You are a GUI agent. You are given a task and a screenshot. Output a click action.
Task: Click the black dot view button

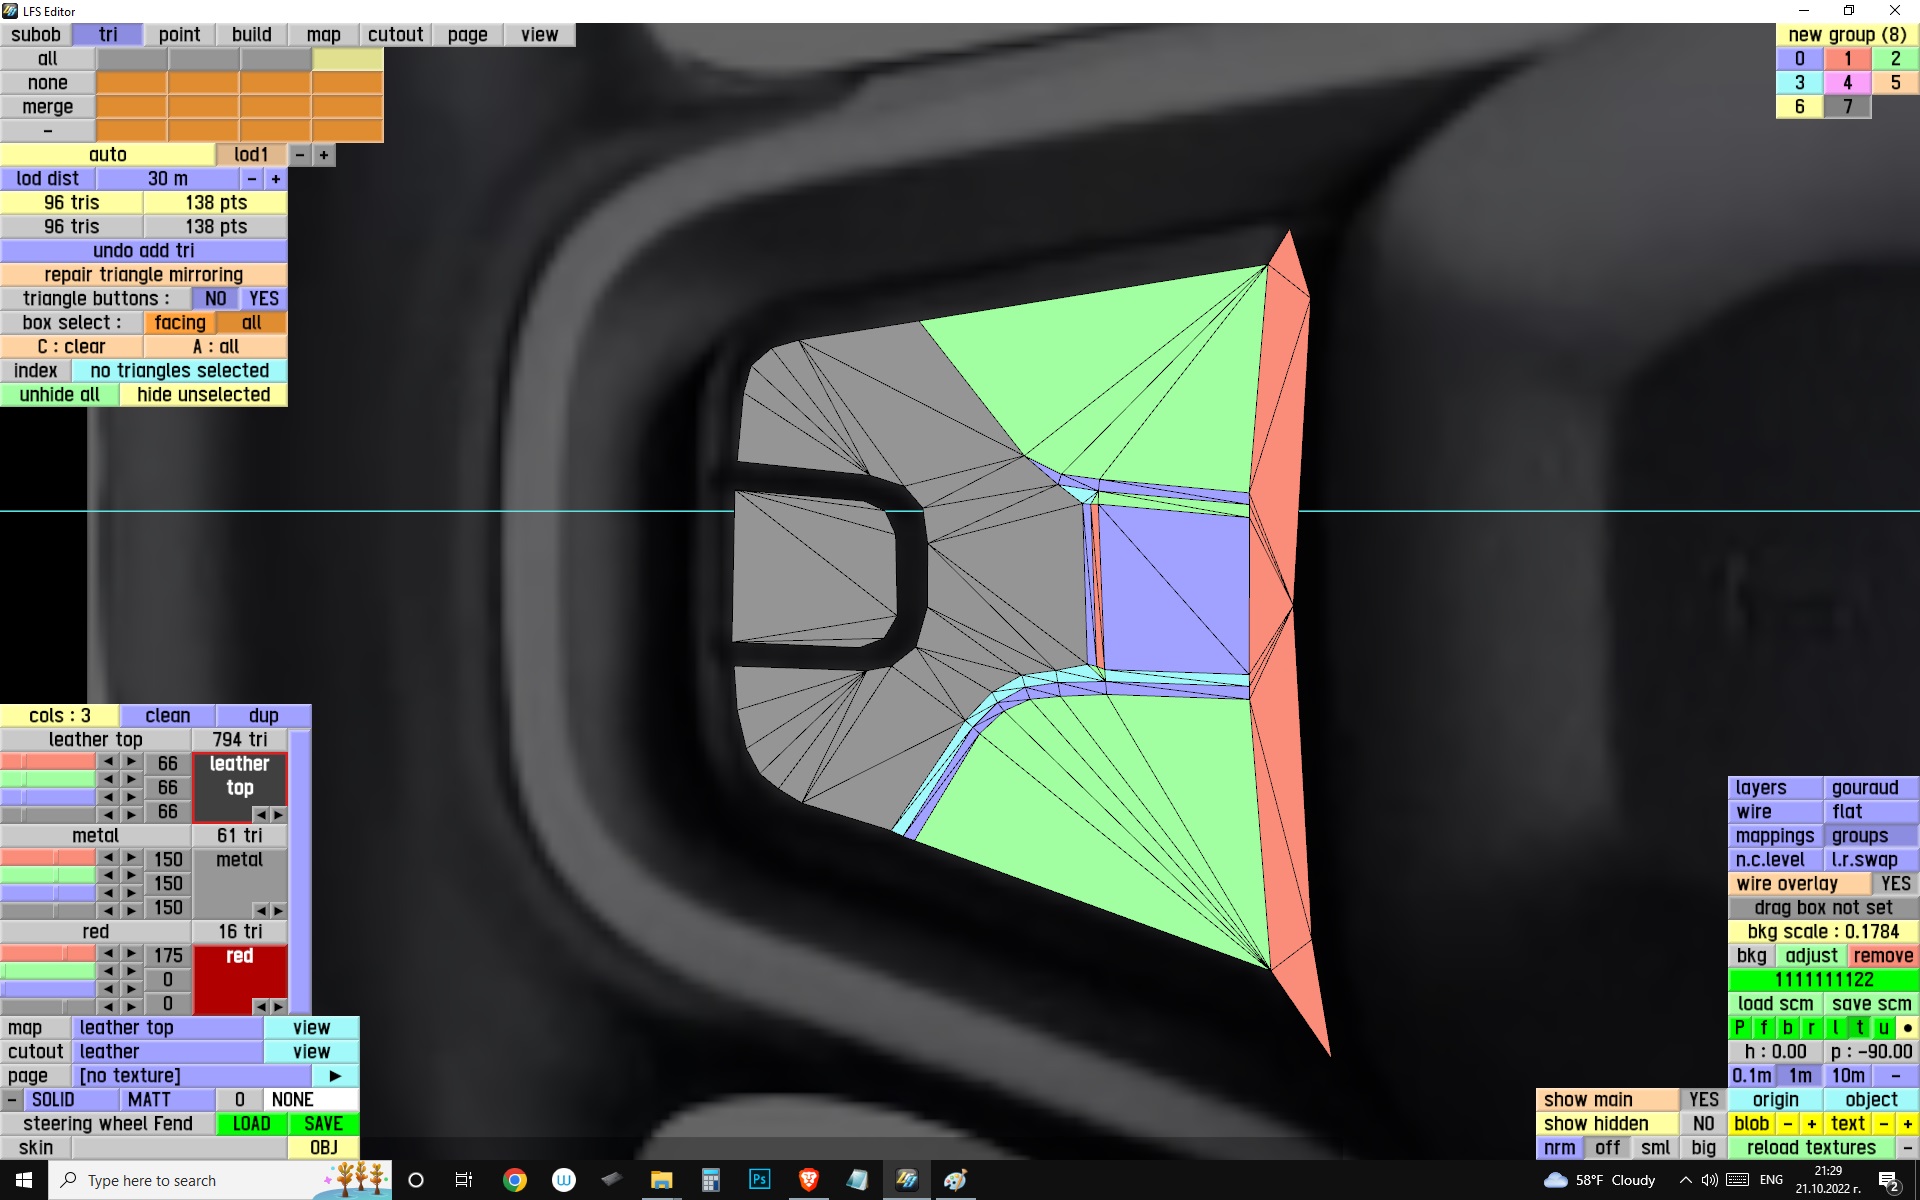click(x=1907, y=1028)
